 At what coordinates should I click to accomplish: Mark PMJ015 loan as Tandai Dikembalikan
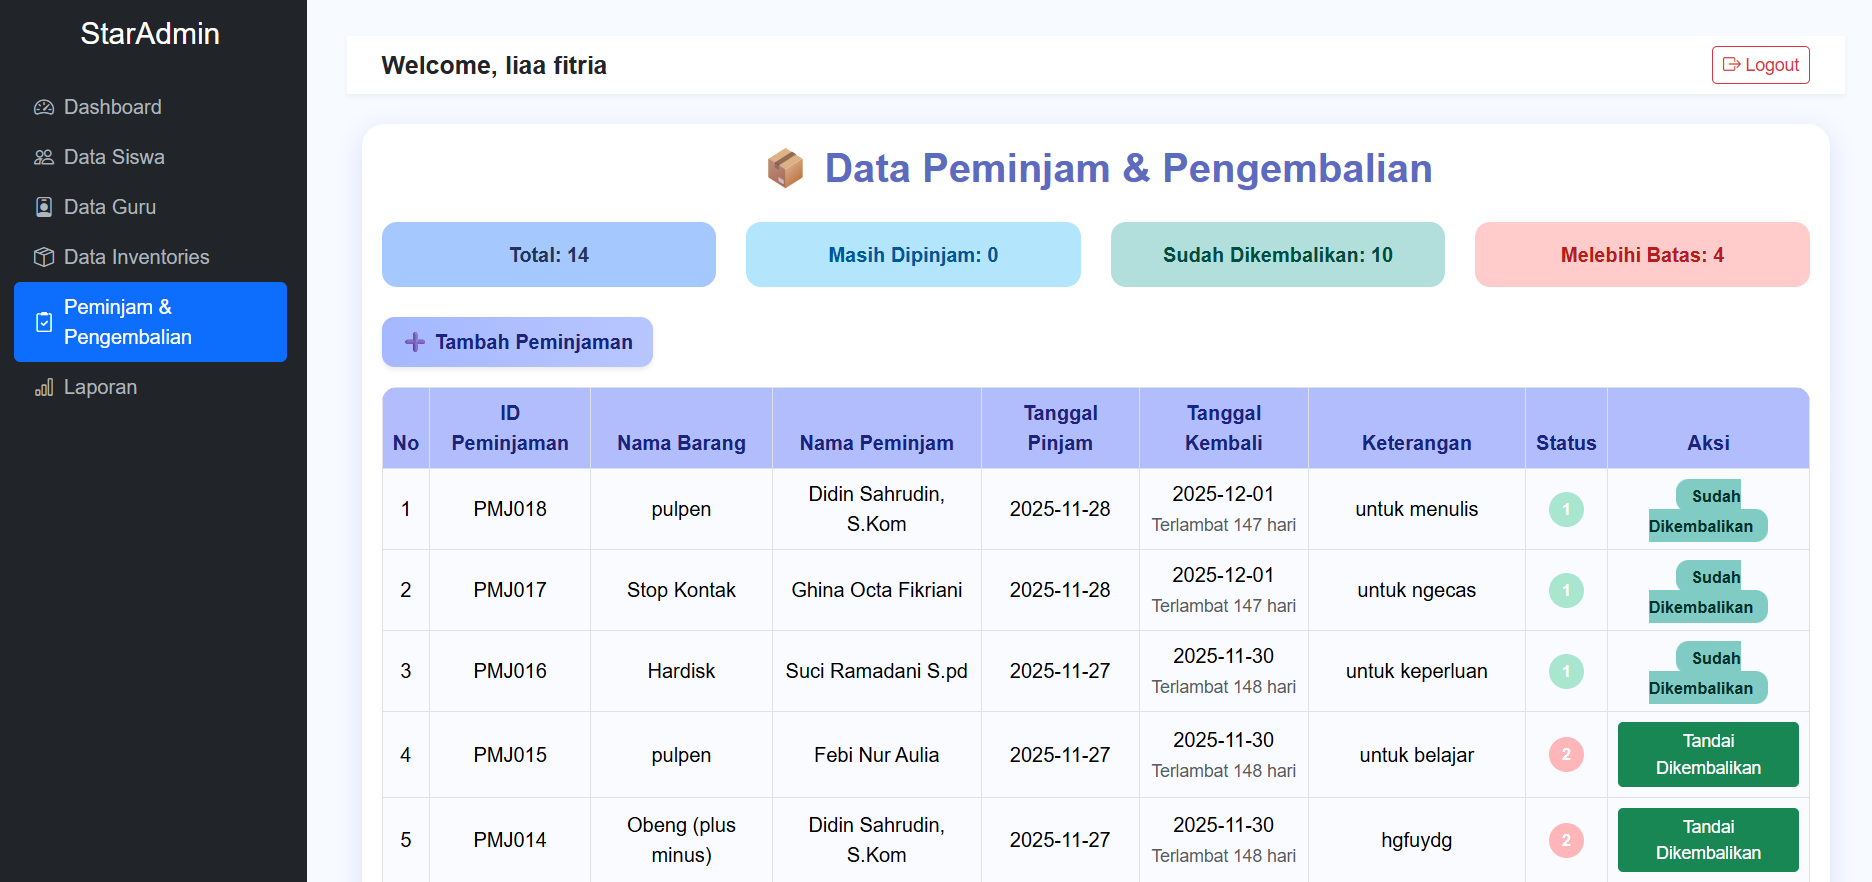click(x=1708, y=754)
